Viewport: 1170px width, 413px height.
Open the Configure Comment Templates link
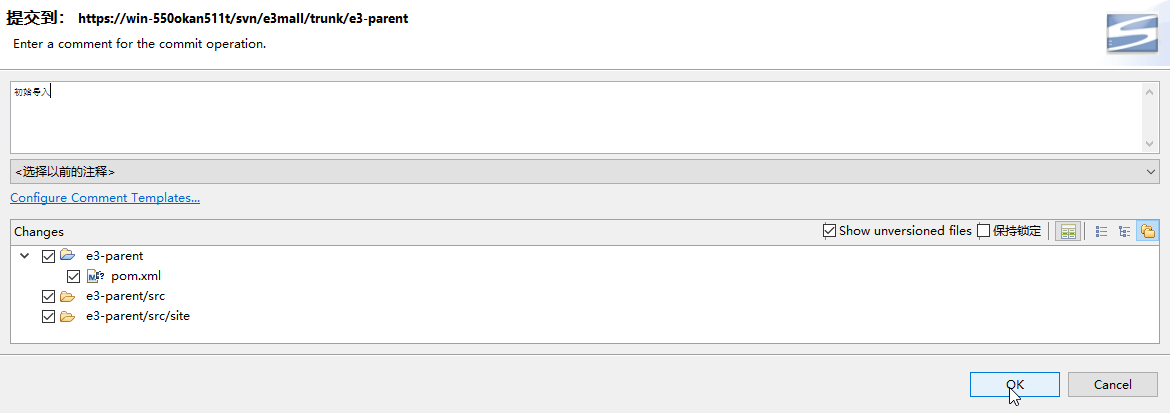(x=105, y=198)
